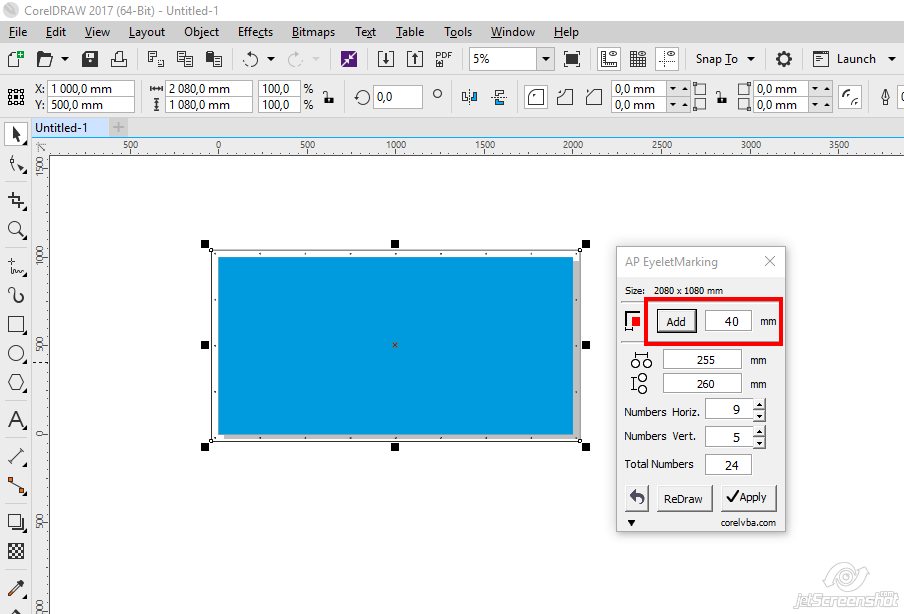Viewport: 904px width, 614px height.
Task: Open the Effects menu
Action: [255, 32]
